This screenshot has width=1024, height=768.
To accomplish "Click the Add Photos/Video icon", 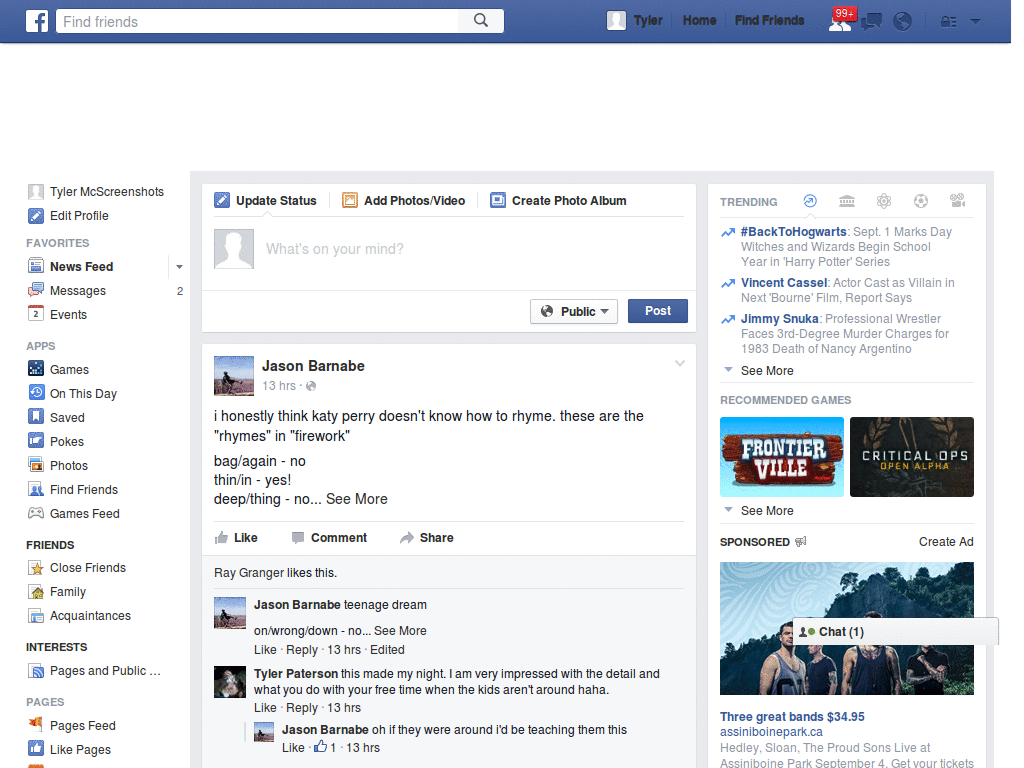I will point(350,200).
